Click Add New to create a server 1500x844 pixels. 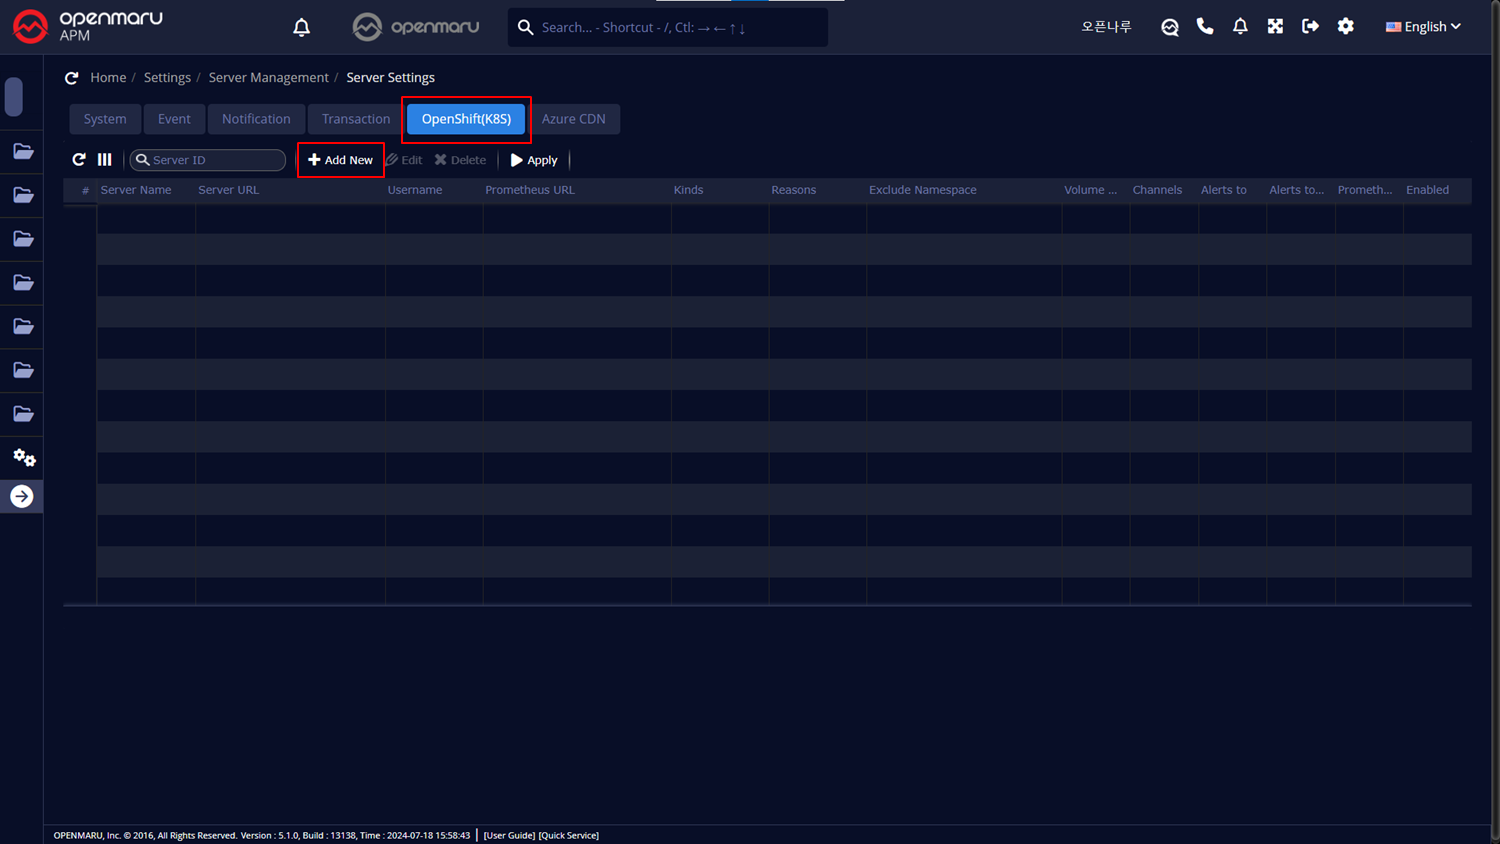341,160
